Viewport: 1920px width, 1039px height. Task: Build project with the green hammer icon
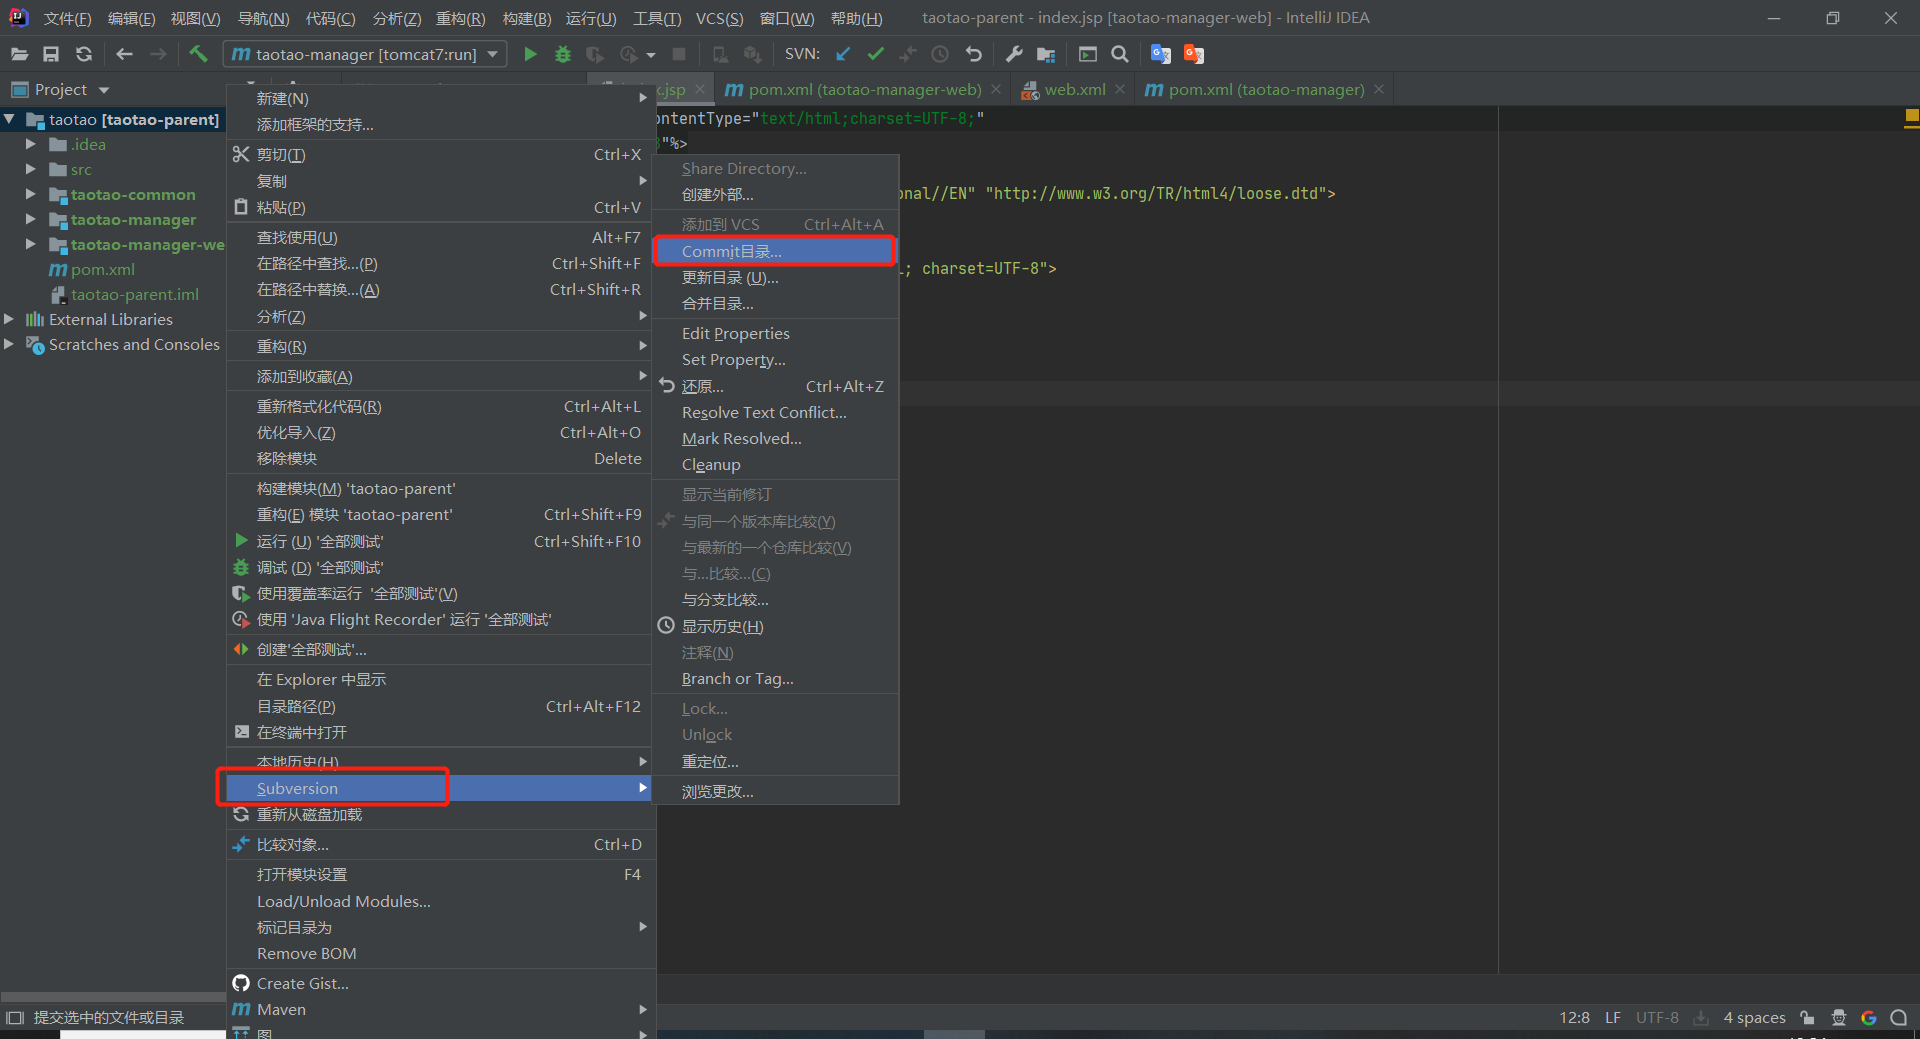198,54
